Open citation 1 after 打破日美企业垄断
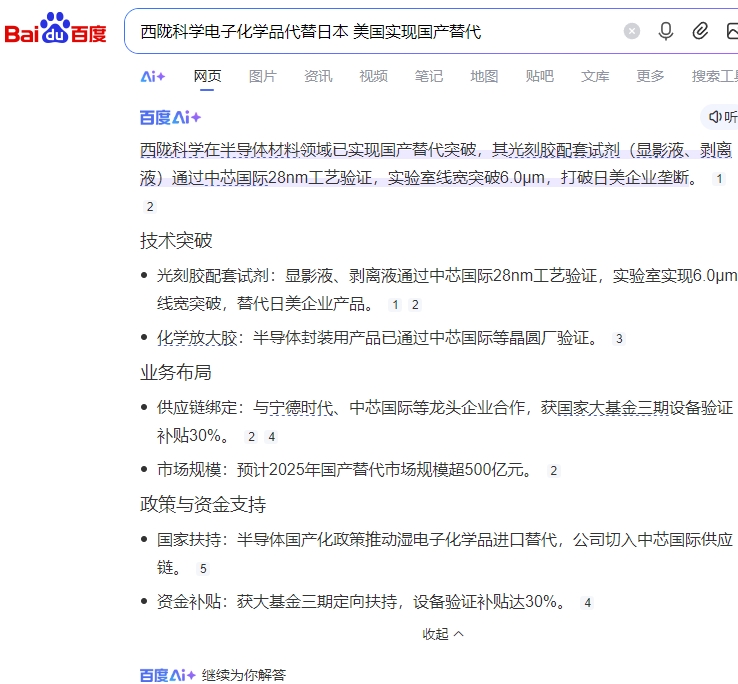This screenshot has width=738, height=684. pyautogui.click(x=719, y=179)
